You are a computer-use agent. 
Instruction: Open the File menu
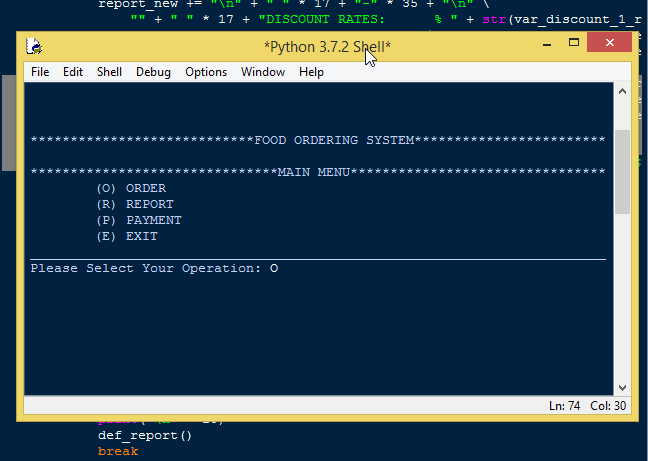[x=40, y=72]
